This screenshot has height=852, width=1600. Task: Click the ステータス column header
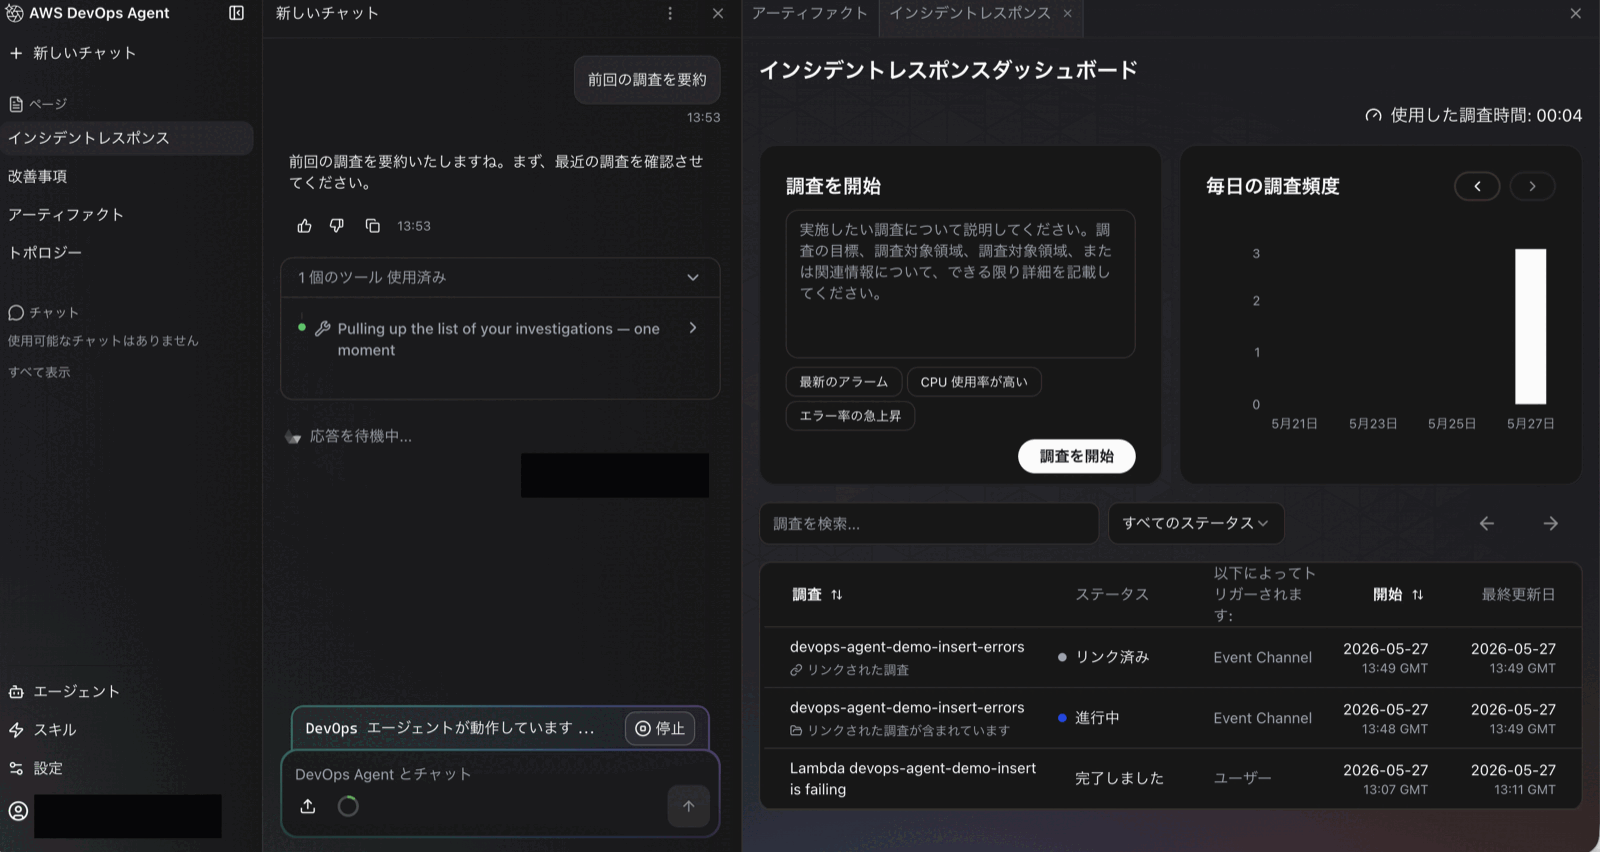[x=1112, y=594]
